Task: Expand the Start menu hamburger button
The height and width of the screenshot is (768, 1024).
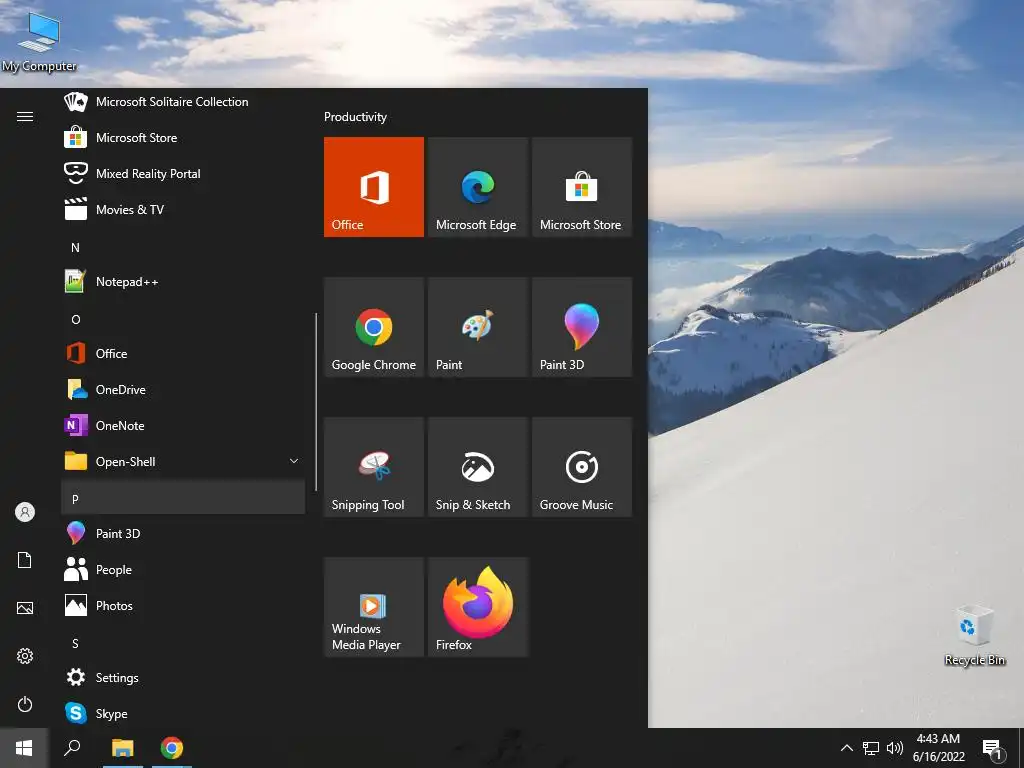Action: click(25, 116)
